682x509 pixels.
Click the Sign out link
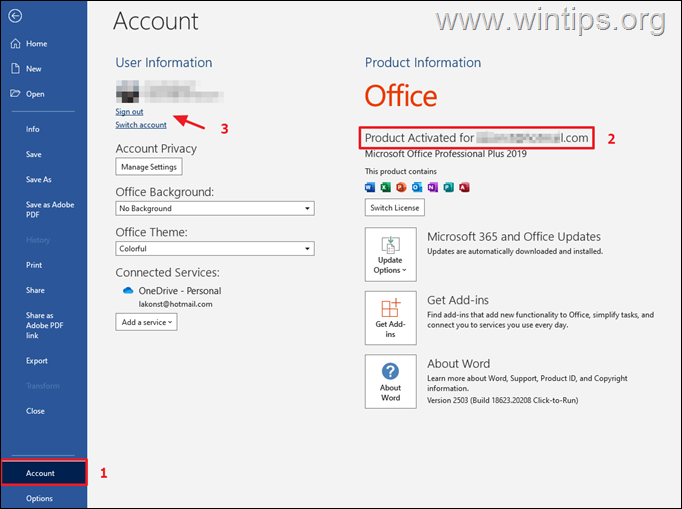tap(129, 112)
